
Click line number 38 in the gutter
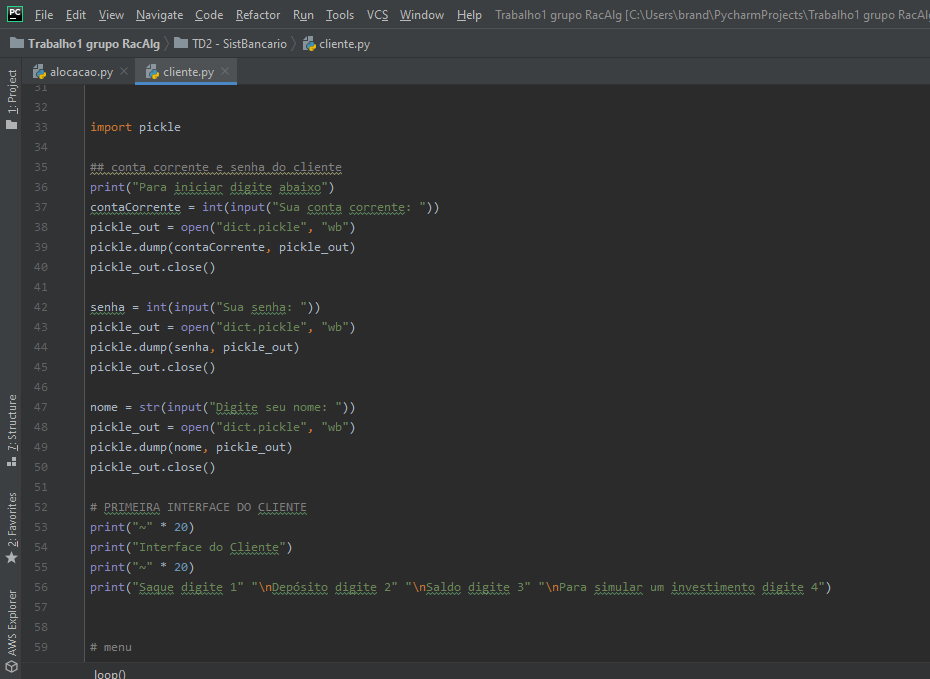tap(40, 227)
